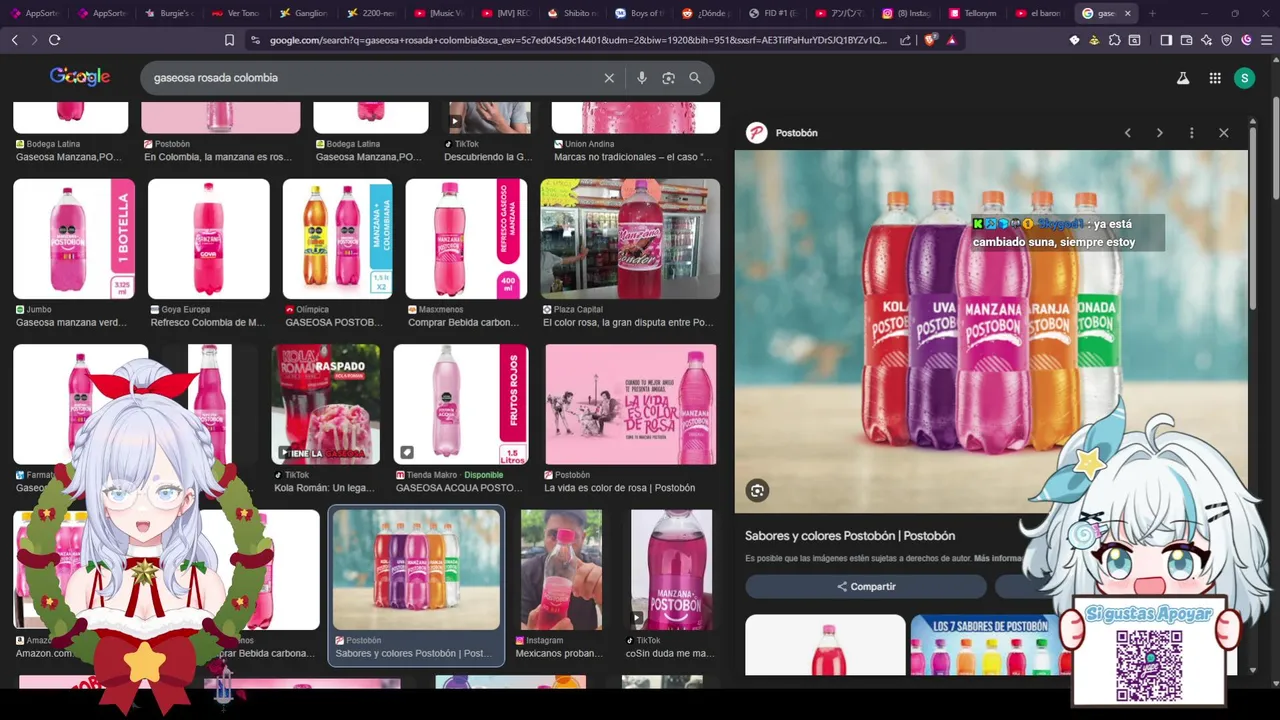Click the share icon in the address bar

[x=905, y=40]
